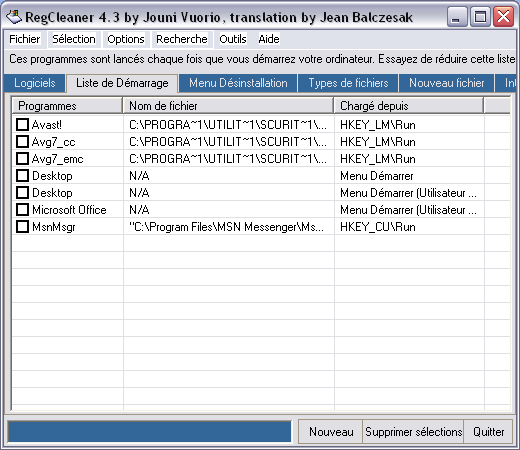Maximize the RegCleaner window
This screenshot has height=450, width=520.
pyautogui.click(x=480, y=17)
